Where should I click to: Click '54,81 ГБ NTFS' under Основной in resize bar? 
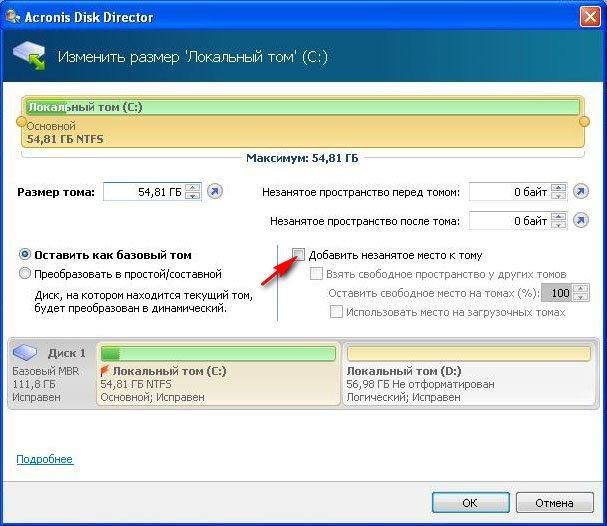tap(65, 139)
